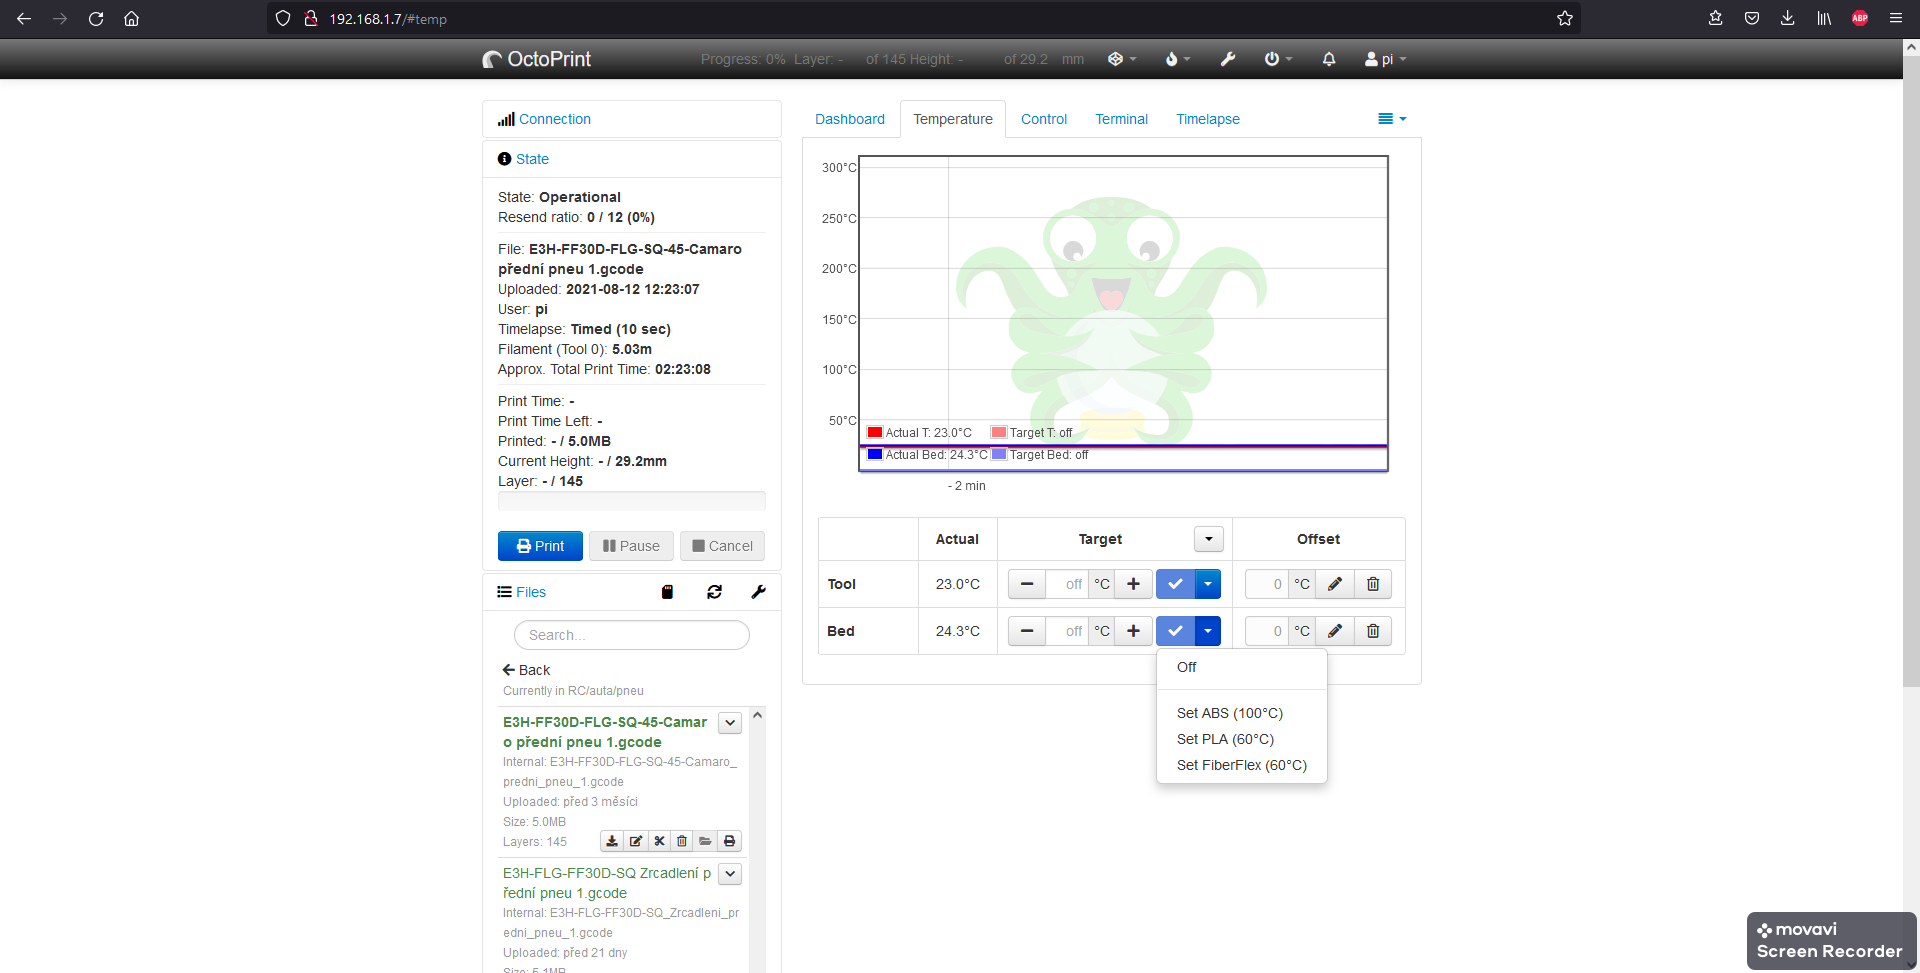Focus the Tool offset input

(x=1267, y=584)
